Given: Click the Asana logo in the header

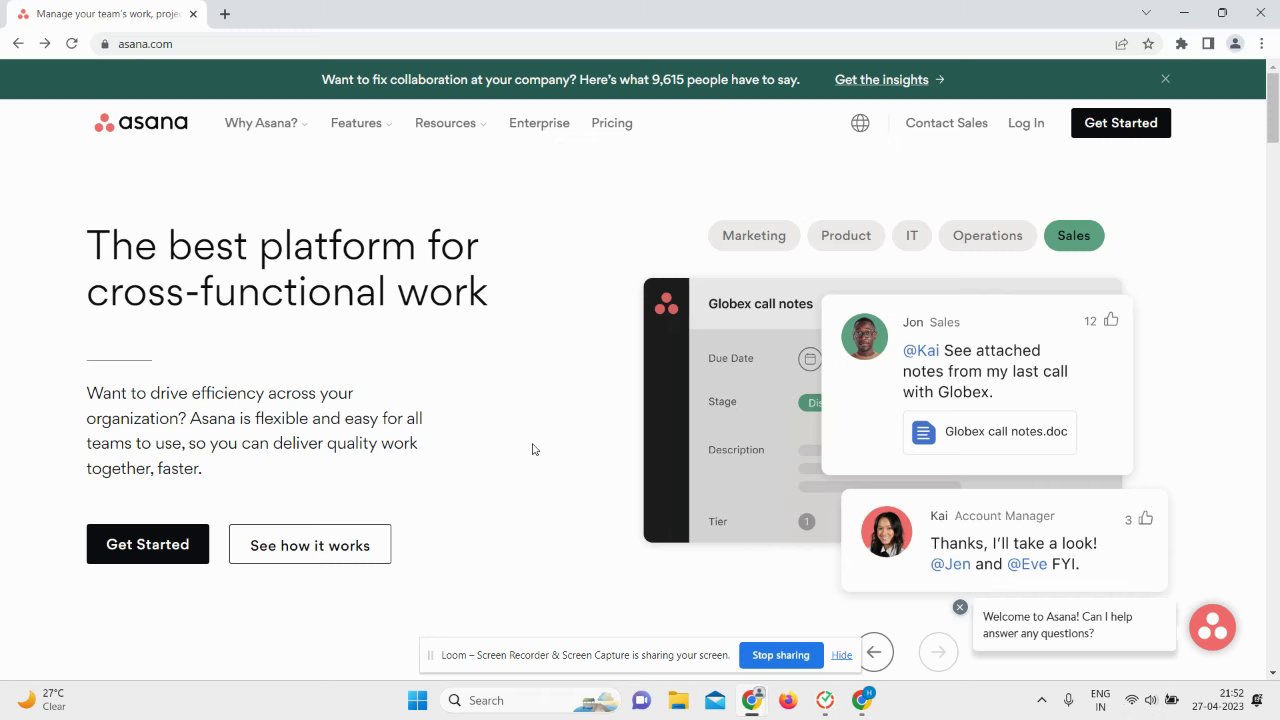Looking at the screenshot, I should click(x=141, y=123).
